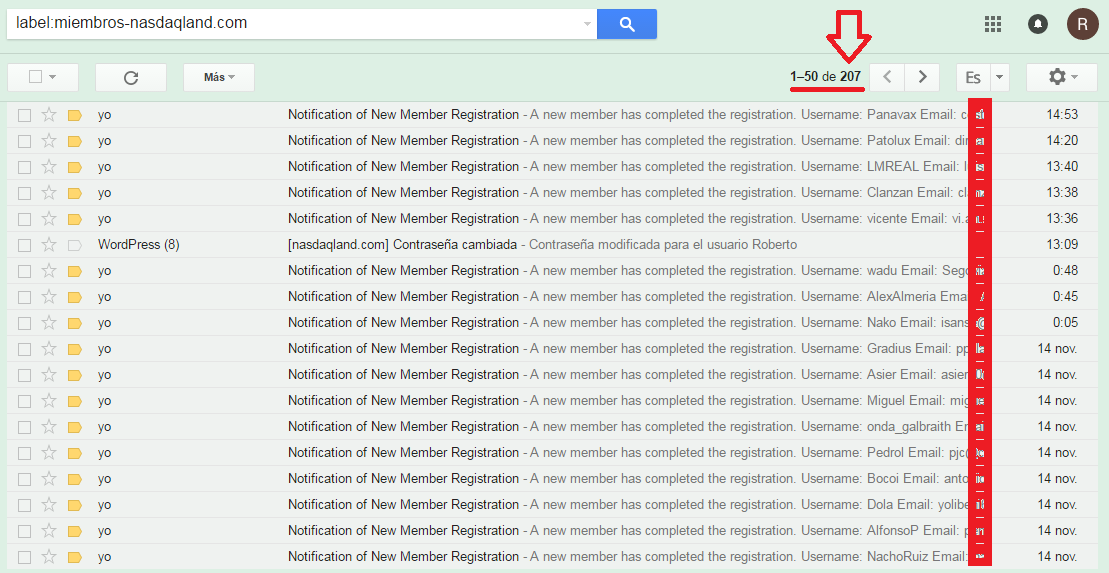Viewport: 1109px width, 573px height.
Task: Star the Patolux registration email
Action: [49, 141]
